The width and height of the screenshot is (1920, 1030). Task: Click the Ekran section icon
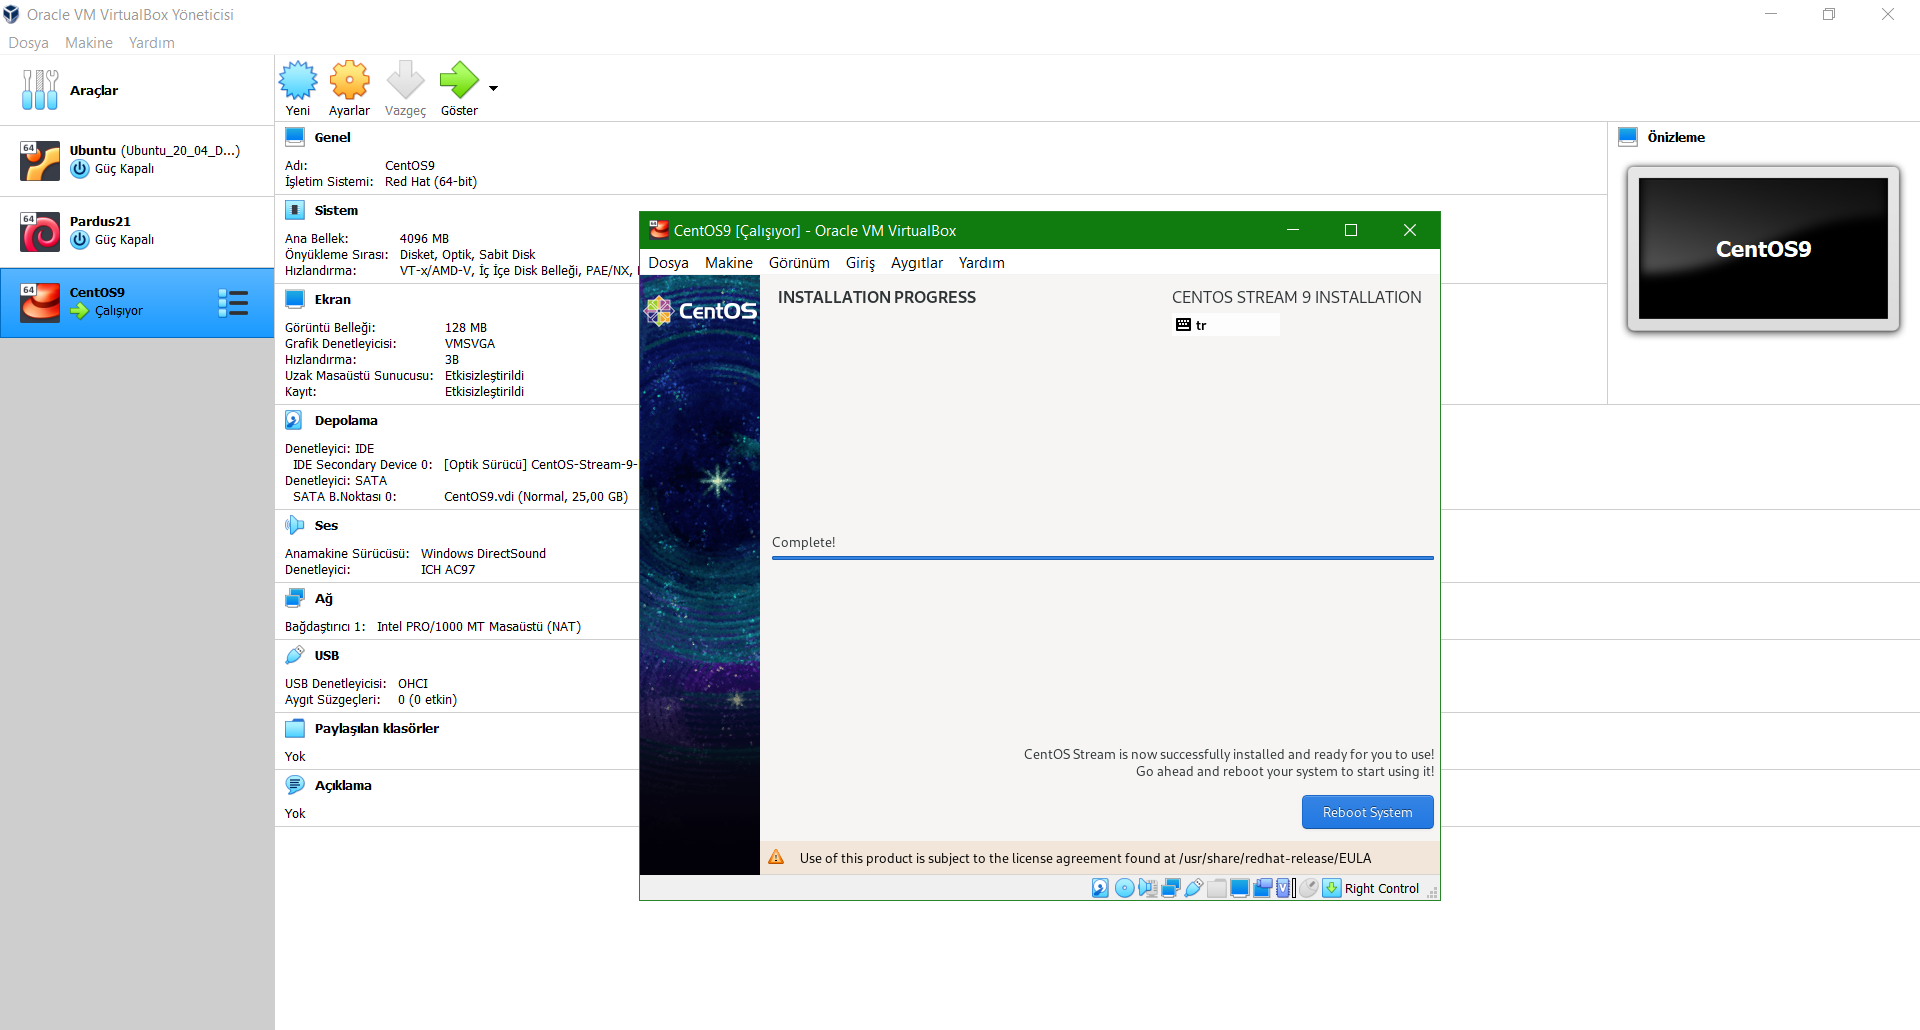(x=295, y=299)
